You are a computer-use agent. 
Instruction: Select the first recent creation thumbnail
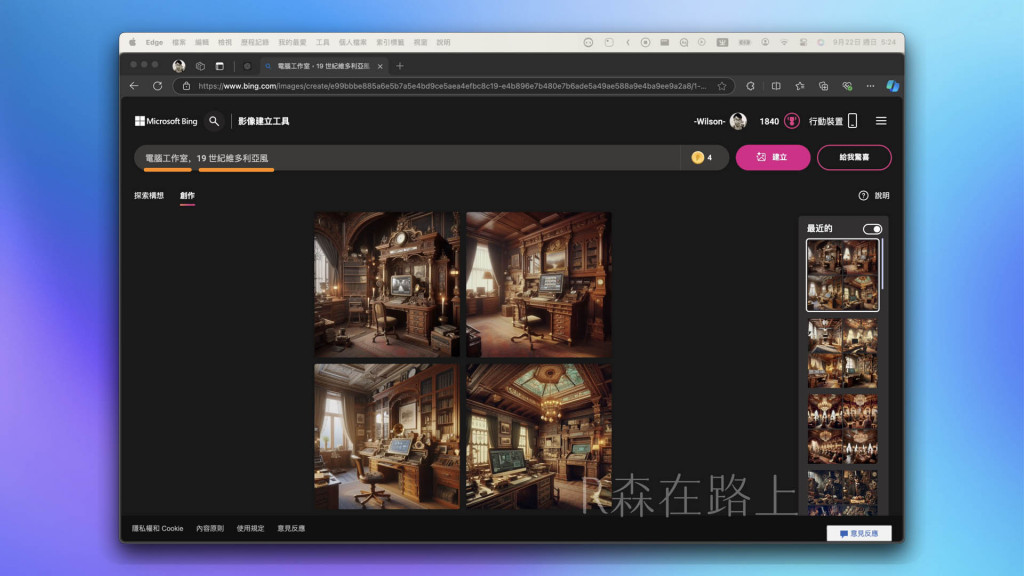(842, 275)
